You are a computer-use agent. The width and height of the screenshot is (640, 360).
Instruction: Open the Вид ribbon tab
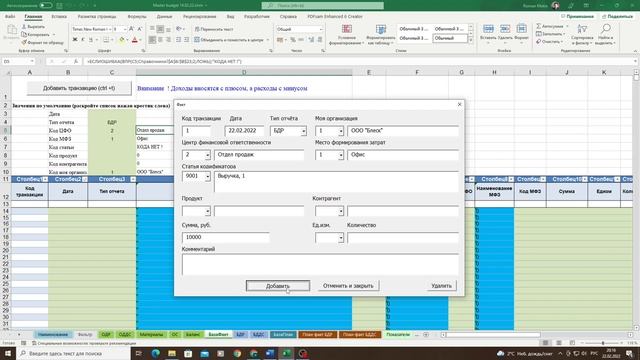(x=231, y=17)
